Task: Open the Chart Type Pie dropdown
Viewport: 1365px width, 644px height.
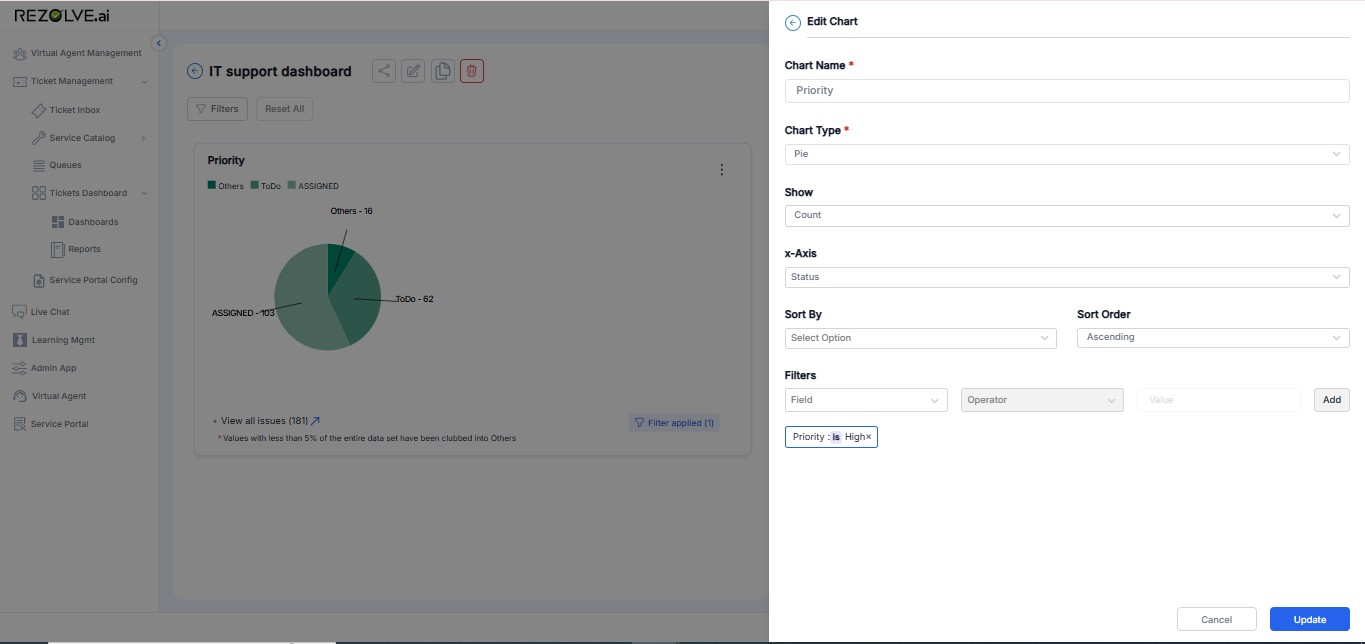Action: (1067, 154)
